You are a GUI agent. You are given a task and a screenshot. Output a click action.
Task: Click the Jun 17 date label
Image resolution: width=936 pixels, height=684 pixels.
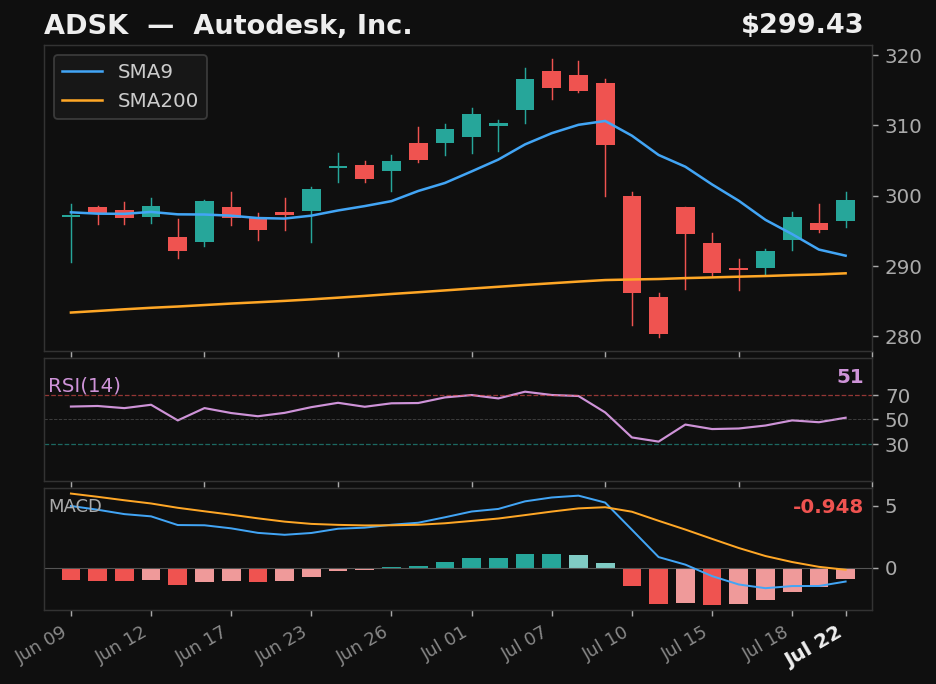[x=202, y=645]
